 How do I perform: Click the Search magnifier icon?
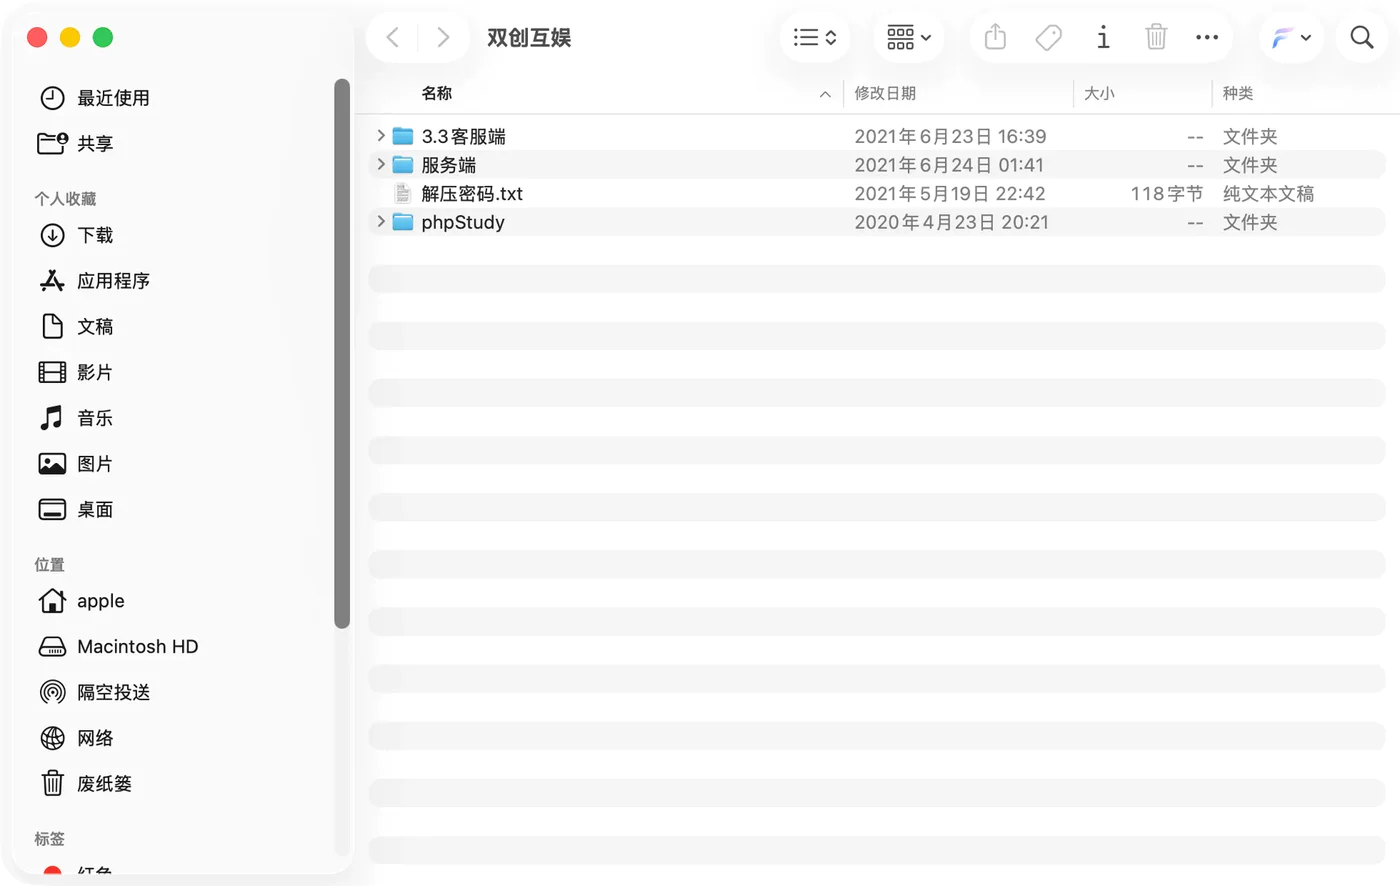click(x=1362, y=38)
